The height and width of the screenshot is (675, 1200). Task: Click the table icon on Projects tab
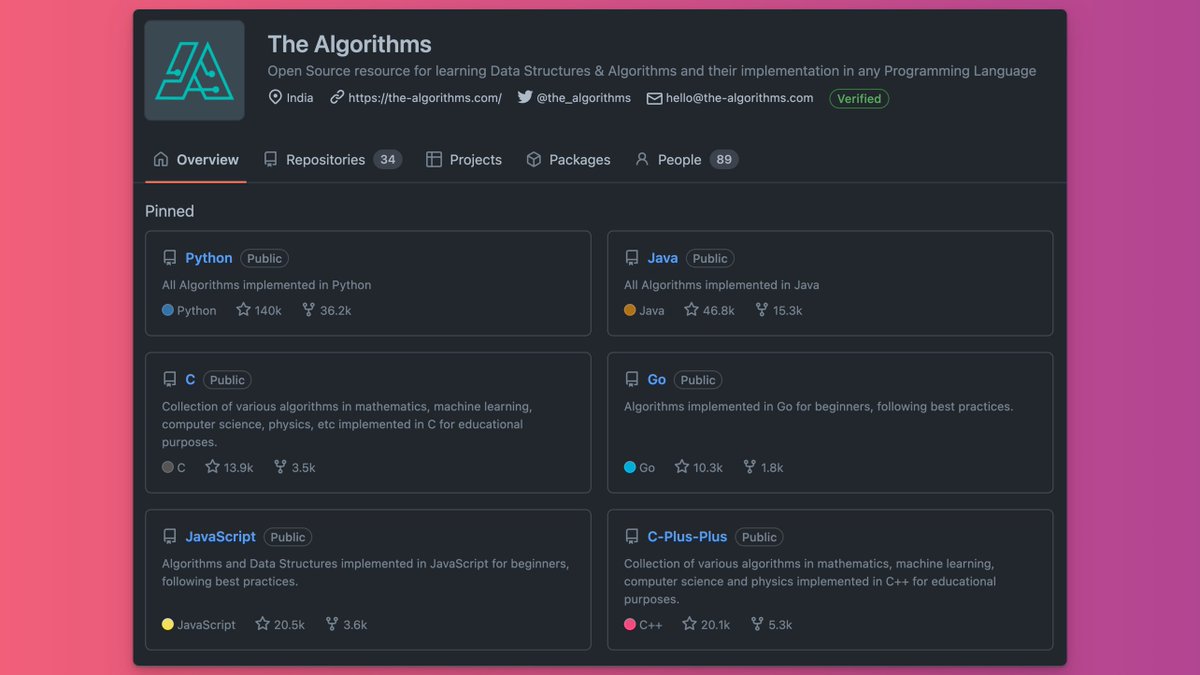(434, 159)
